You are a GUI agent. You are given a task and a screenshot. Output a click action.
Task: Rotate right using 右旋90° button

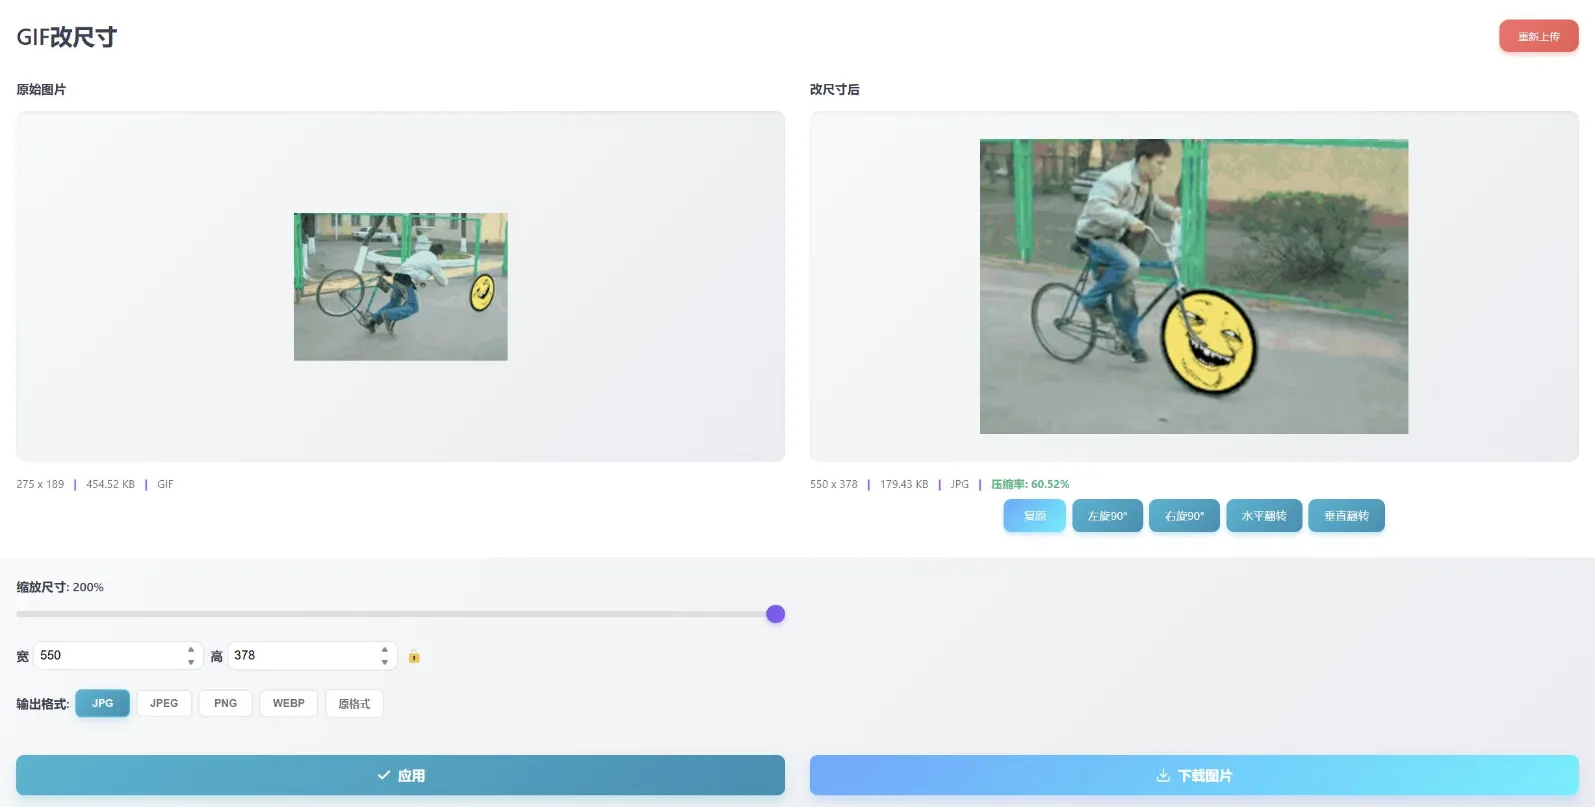coord(1184,516)
